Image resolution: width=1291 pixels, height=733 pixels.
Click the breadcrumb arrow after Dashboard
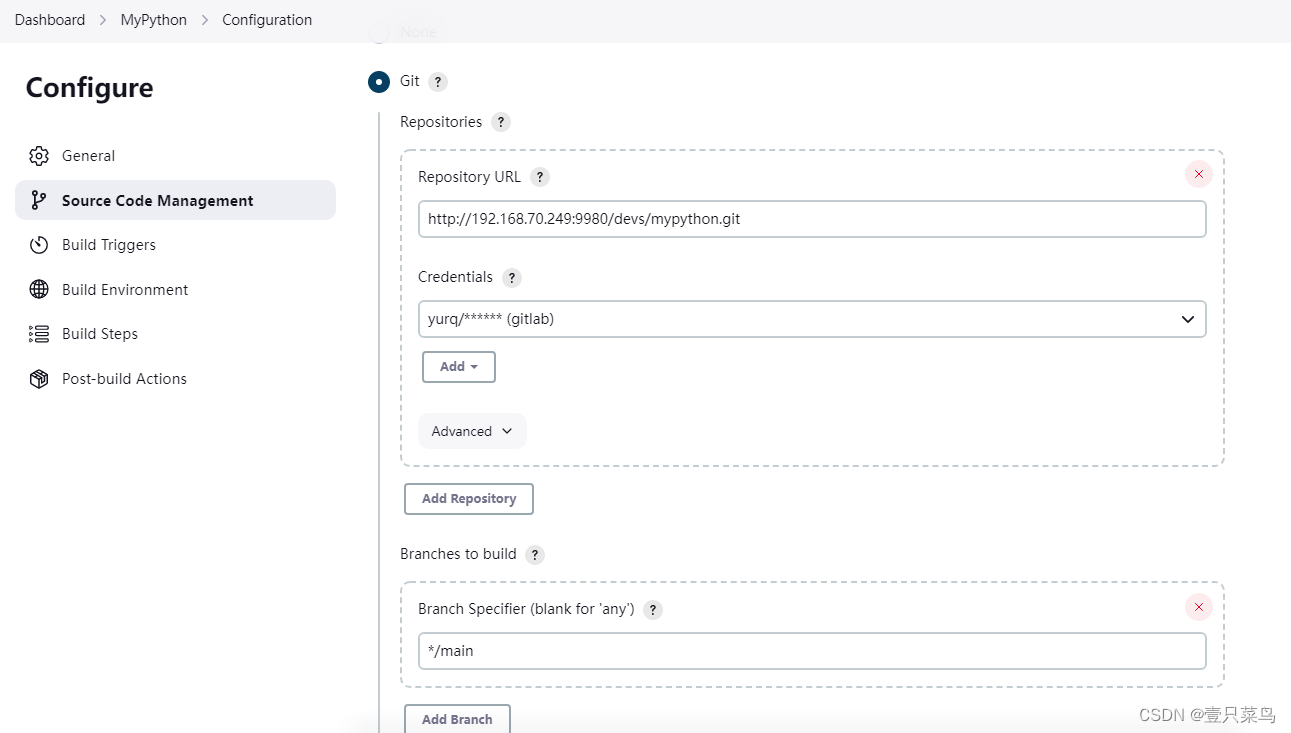coord(103,20)
